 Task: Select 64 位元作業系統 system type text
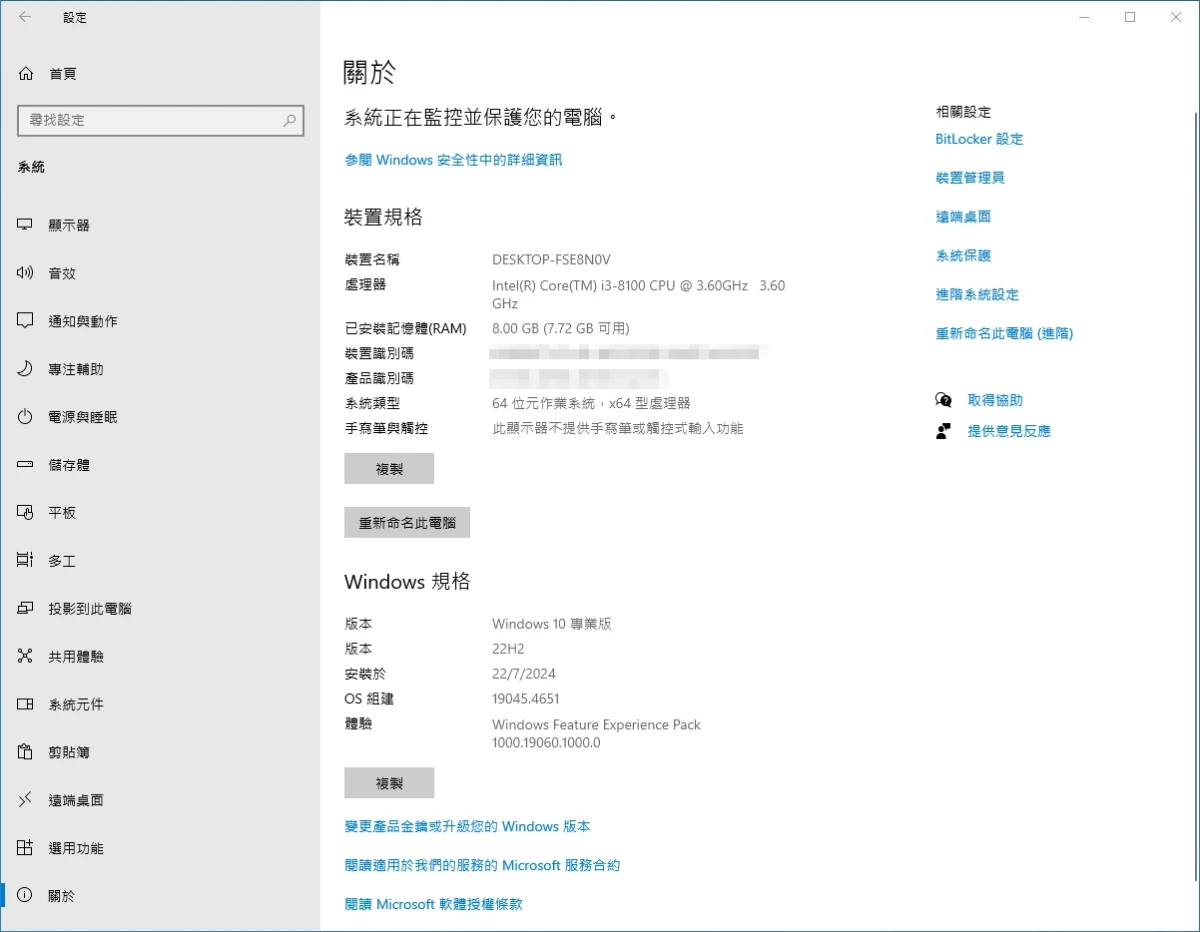[x=591, y=403]
